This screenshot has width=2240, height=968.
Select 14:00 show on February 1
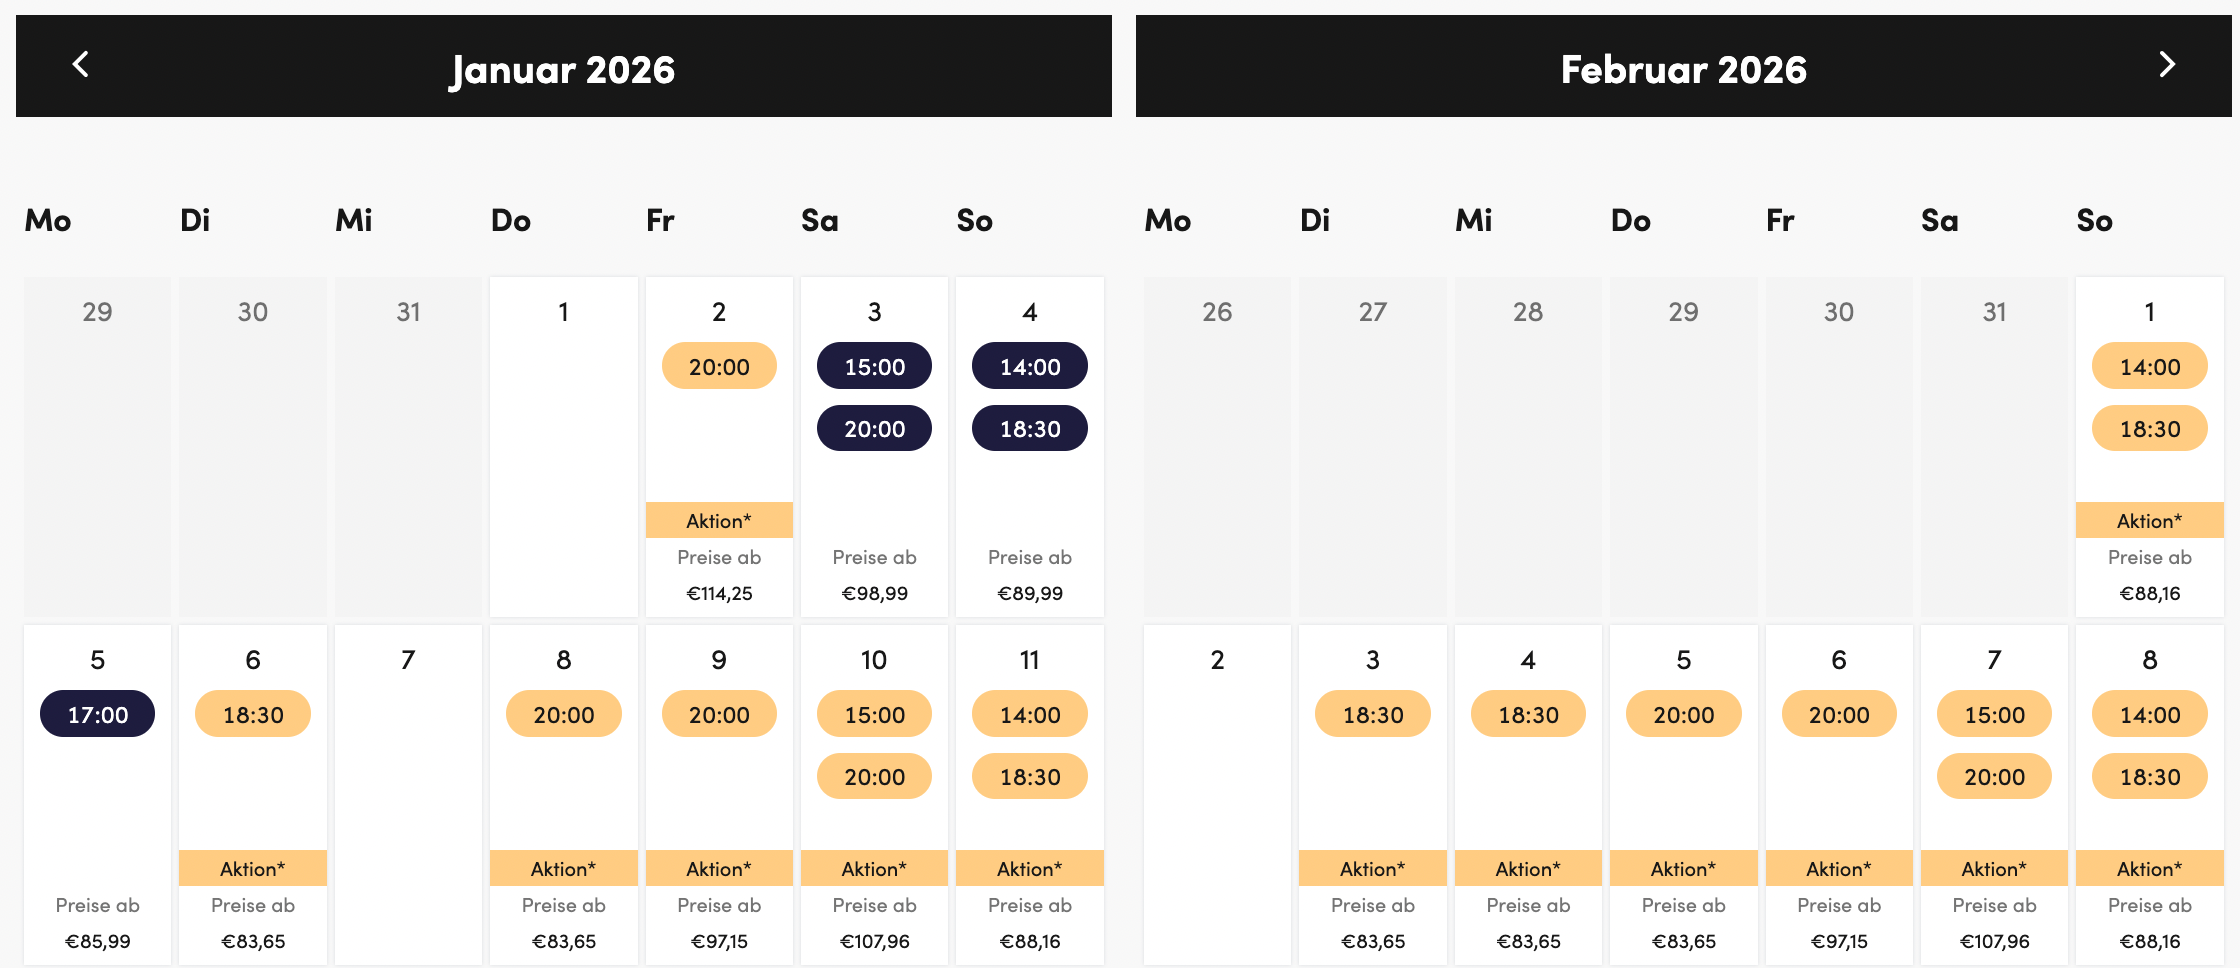pos(2149,367)
